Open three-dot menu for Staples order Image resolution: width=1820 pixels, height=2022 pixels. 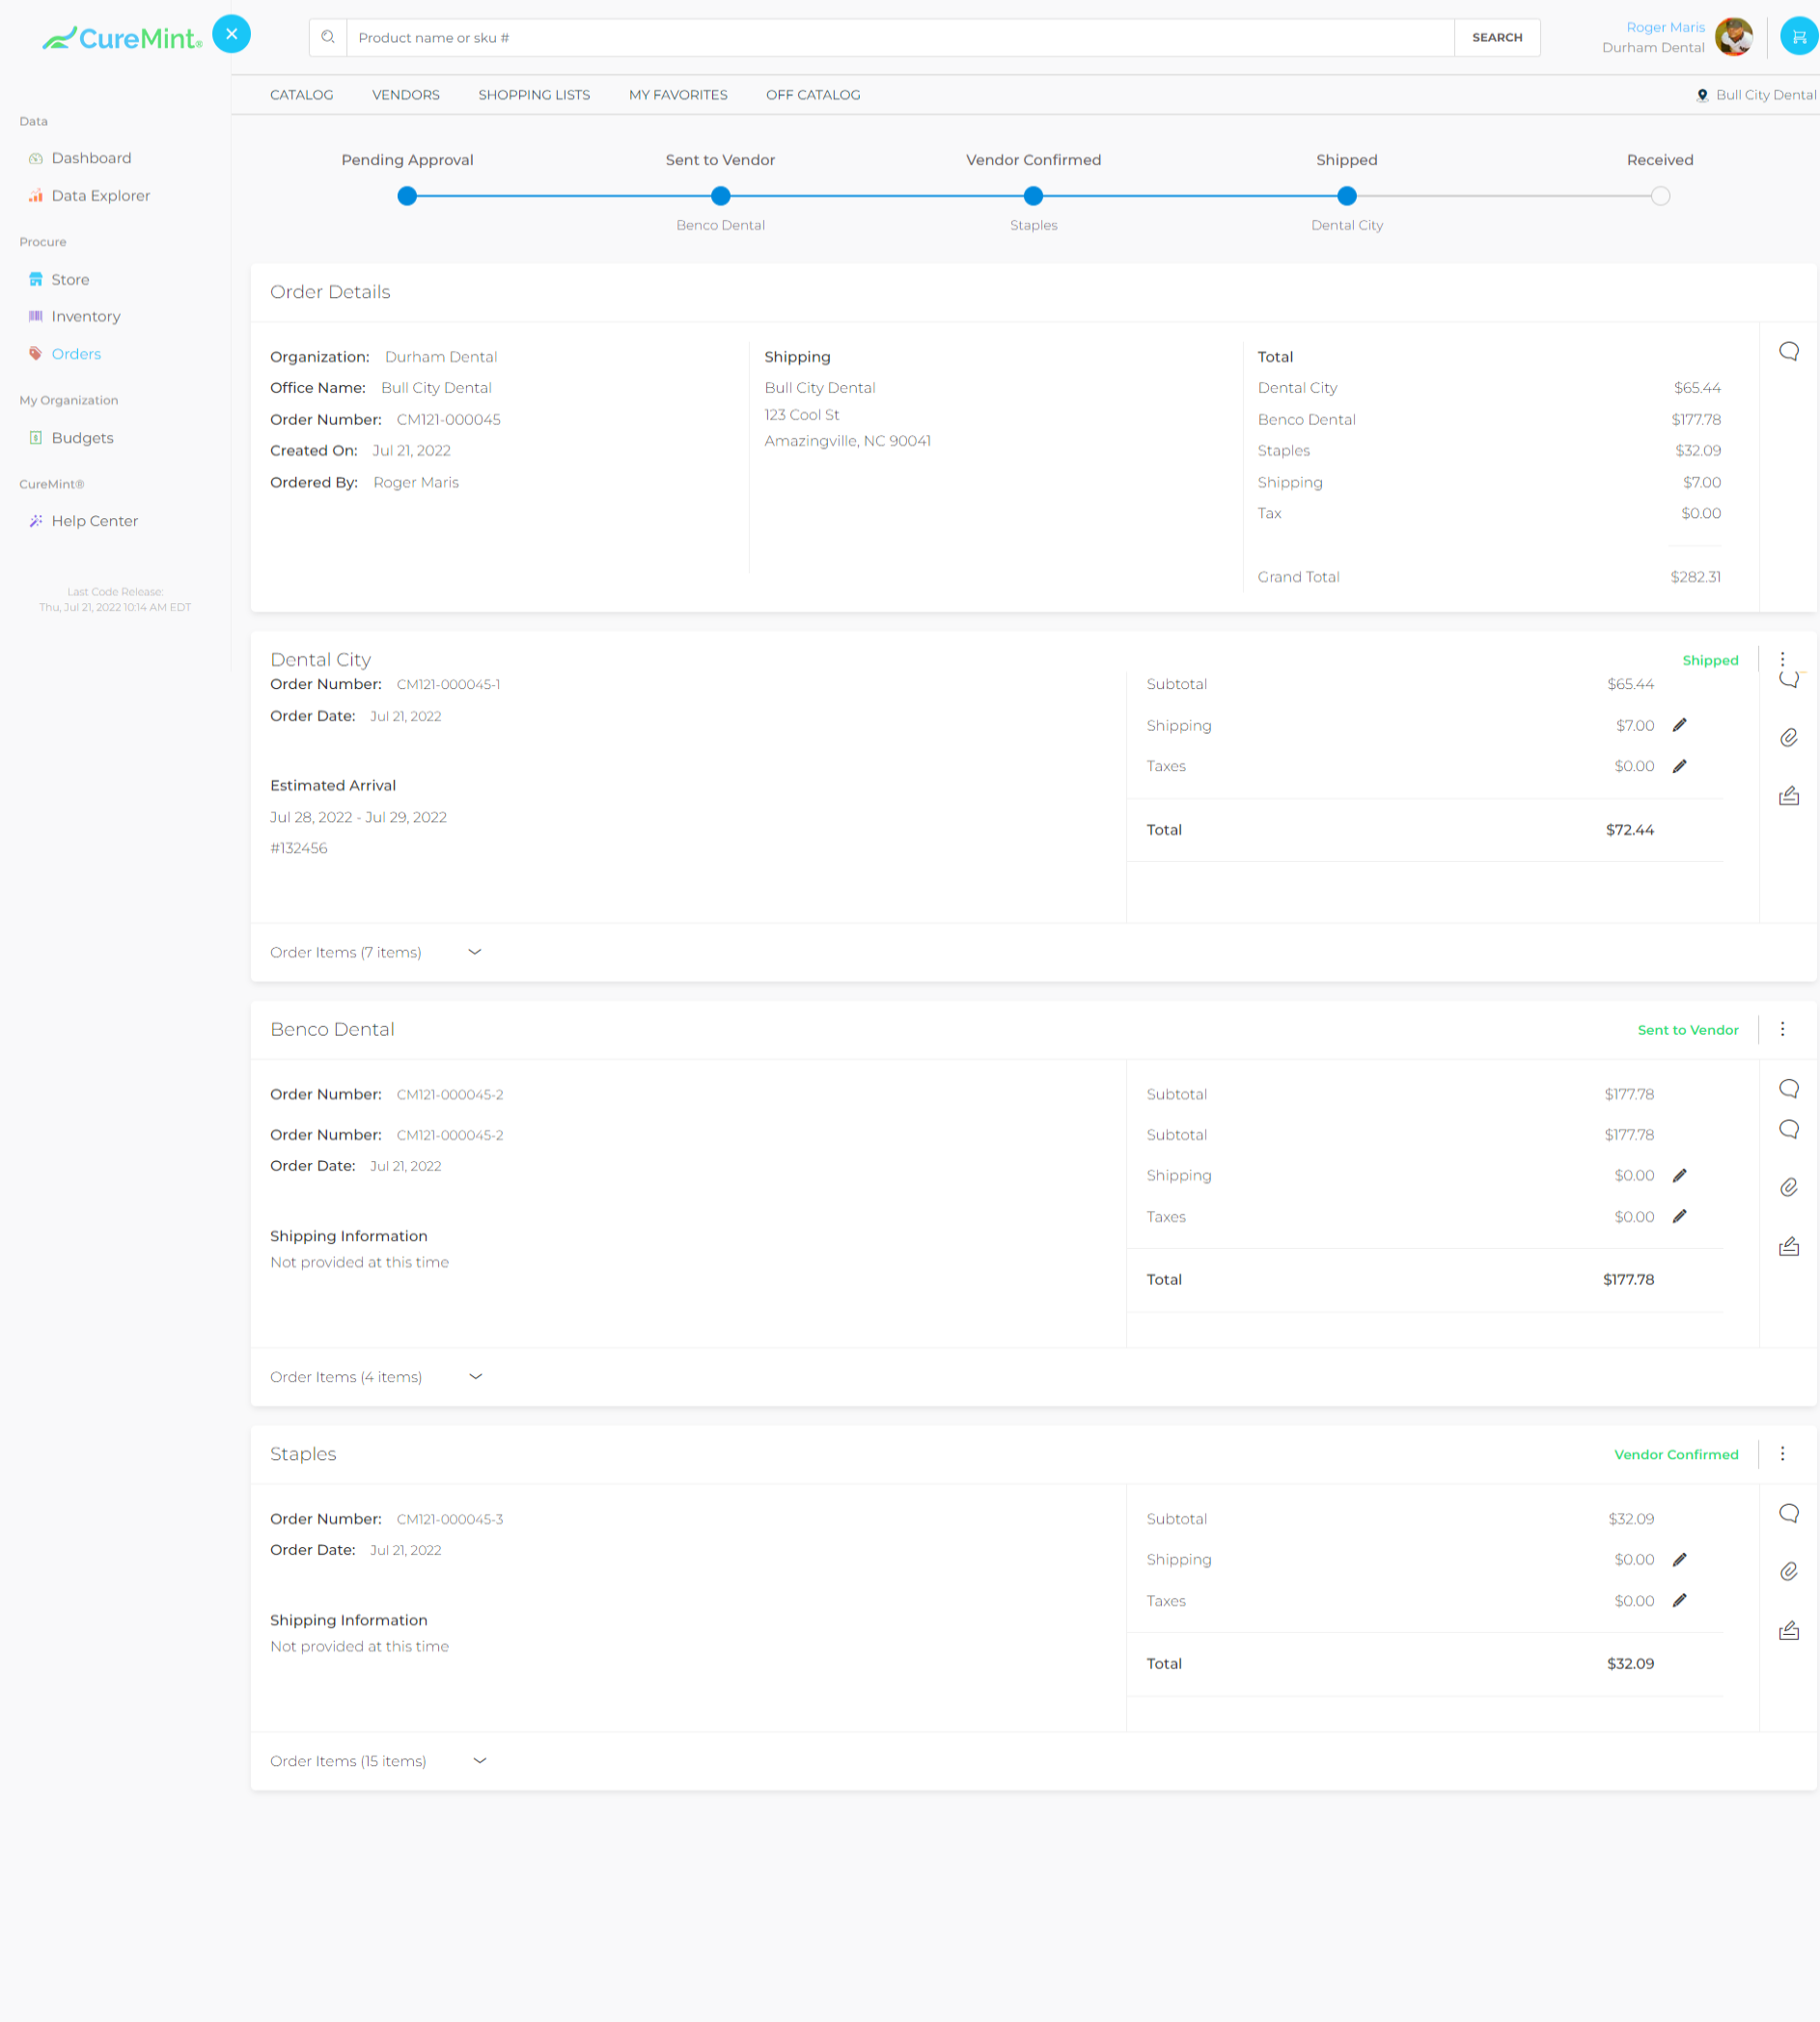click(x=1782, y=1454)
